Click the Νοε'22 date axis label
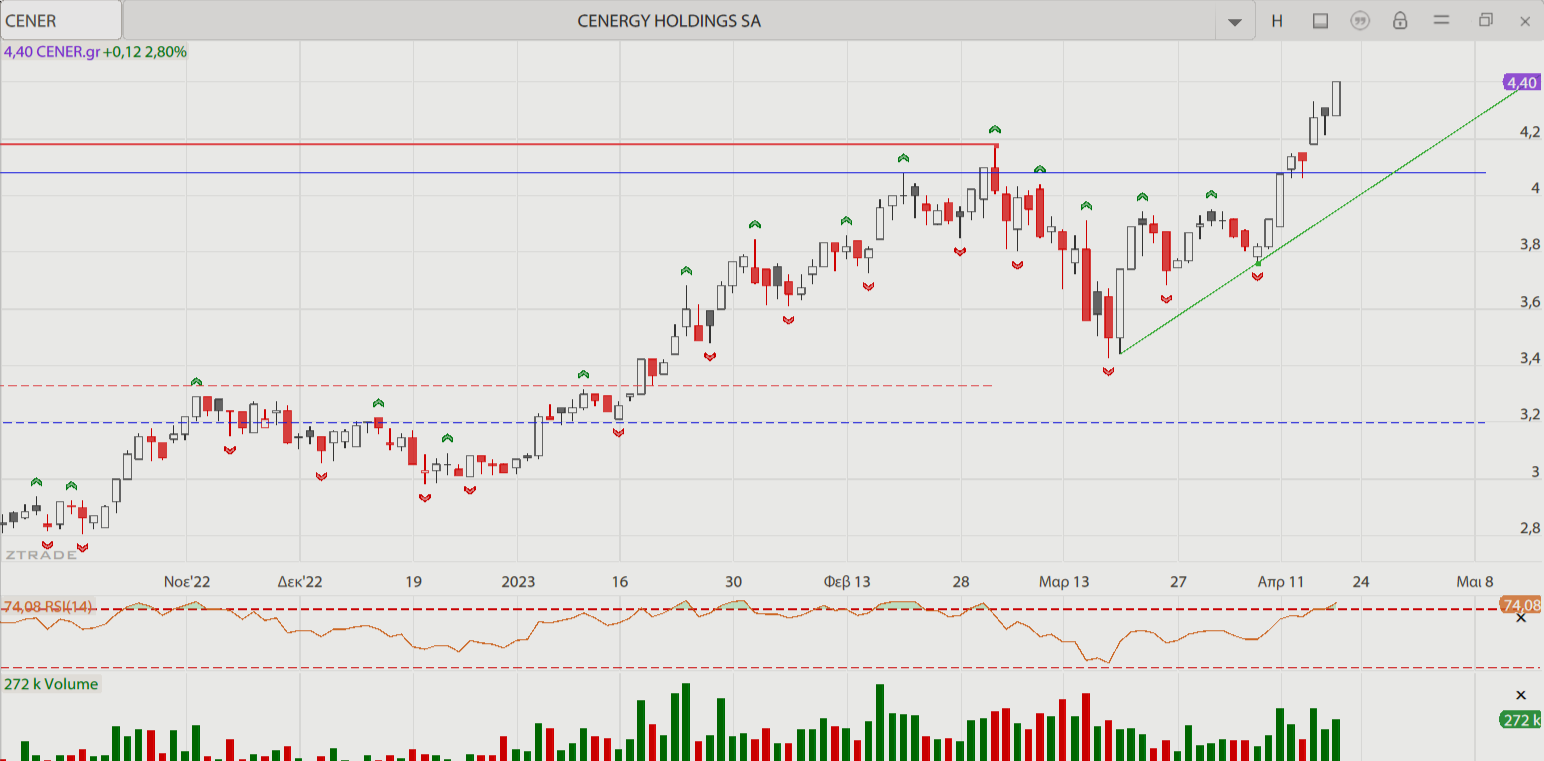 tap(187, 582)
